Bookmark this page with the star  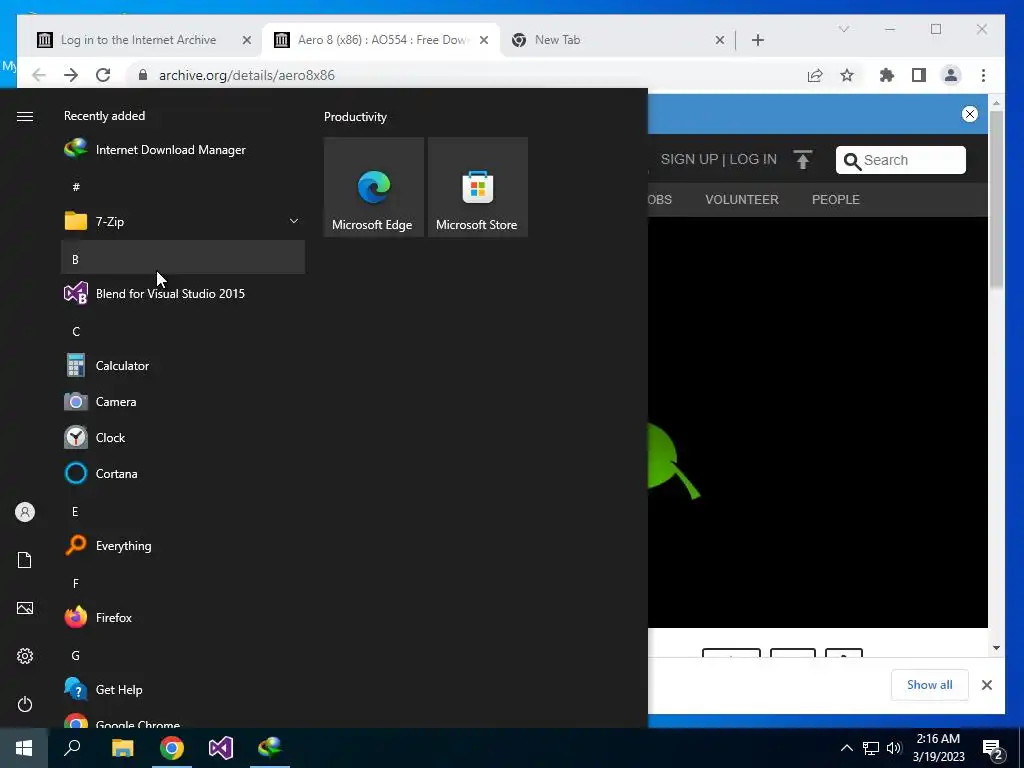click(x=847, y=75)
